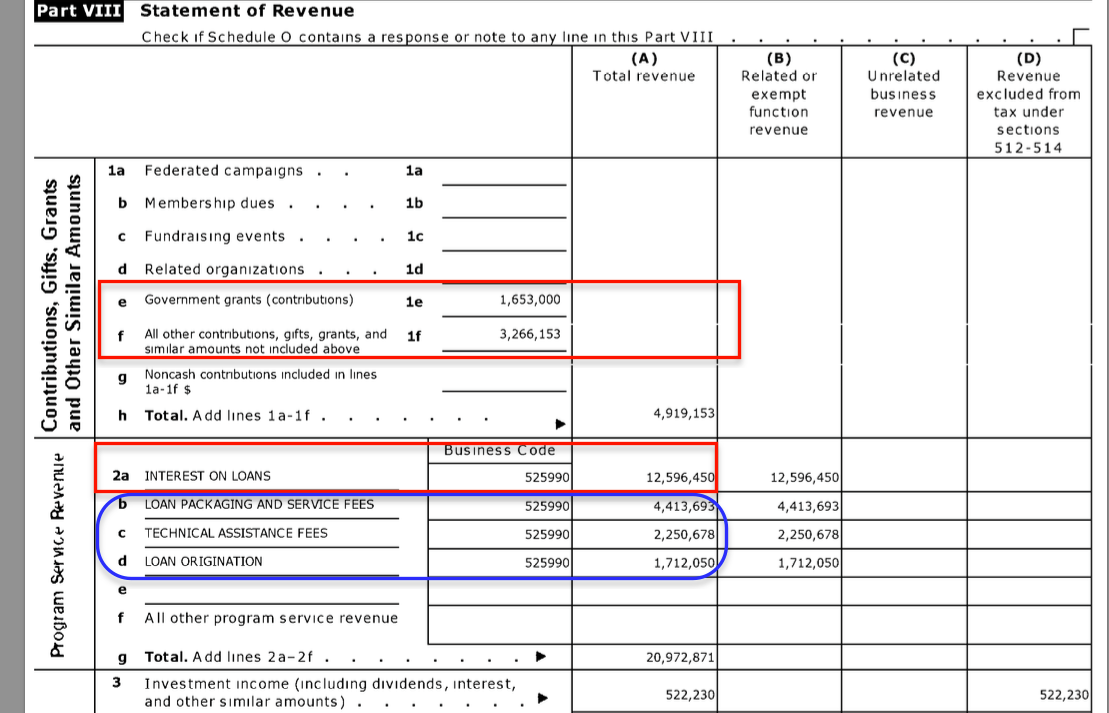Screen dimensions: 1109x713
Task: Click the LOAN ORIGINATION description on line 2d
Action: [203, 562]
